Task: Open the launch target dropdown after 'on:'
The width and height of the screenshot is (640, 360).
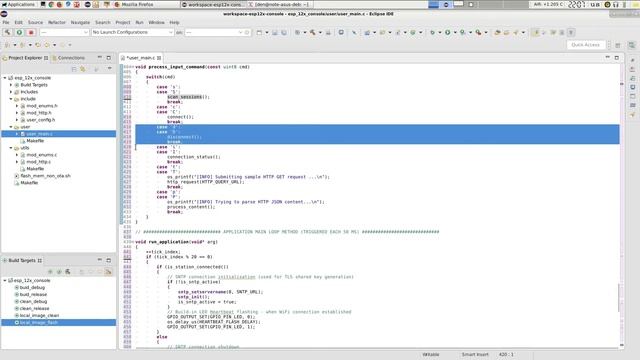Action: [x=214, y=32]
